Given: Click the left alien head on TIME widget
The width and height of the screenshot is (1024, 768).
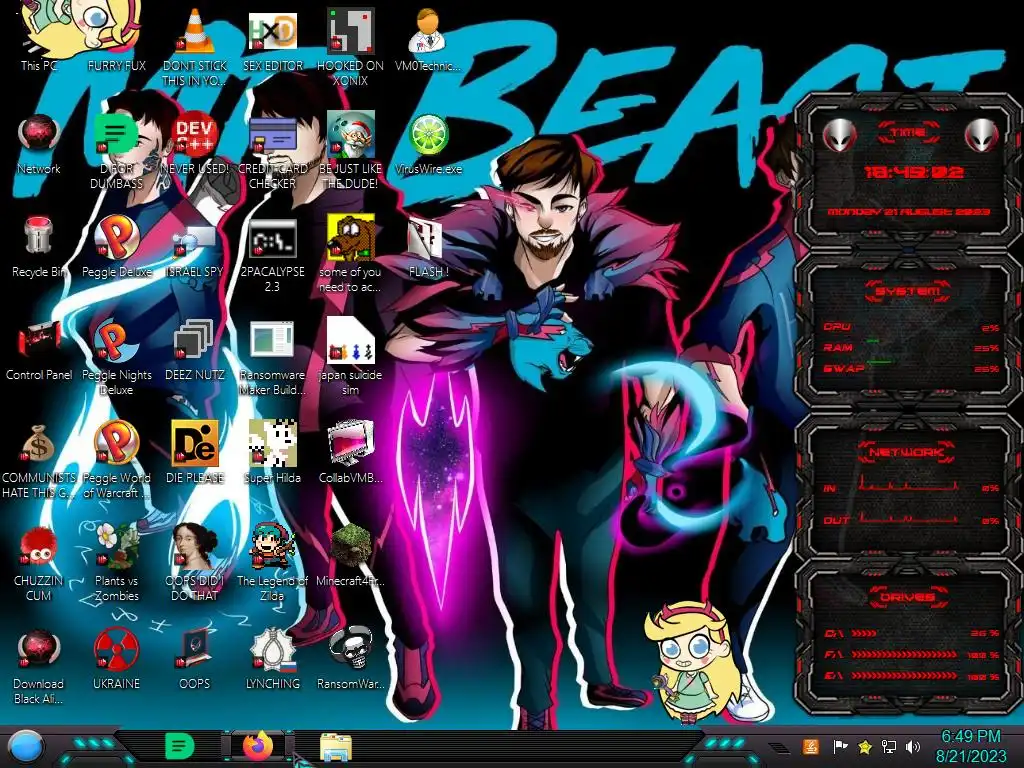Looking at the screenshot, I should tap(839, 136).
